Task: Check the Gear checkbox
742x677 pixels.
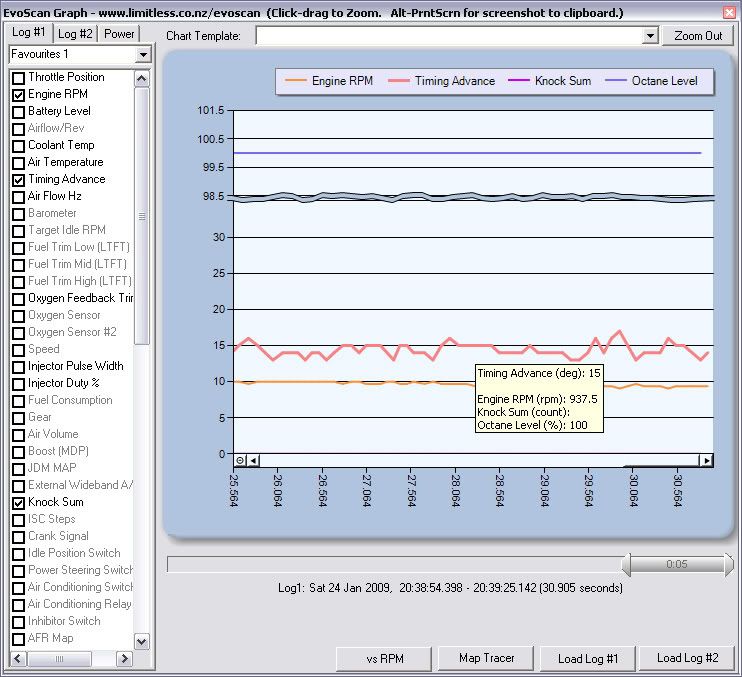Action: tap(18, 418)
